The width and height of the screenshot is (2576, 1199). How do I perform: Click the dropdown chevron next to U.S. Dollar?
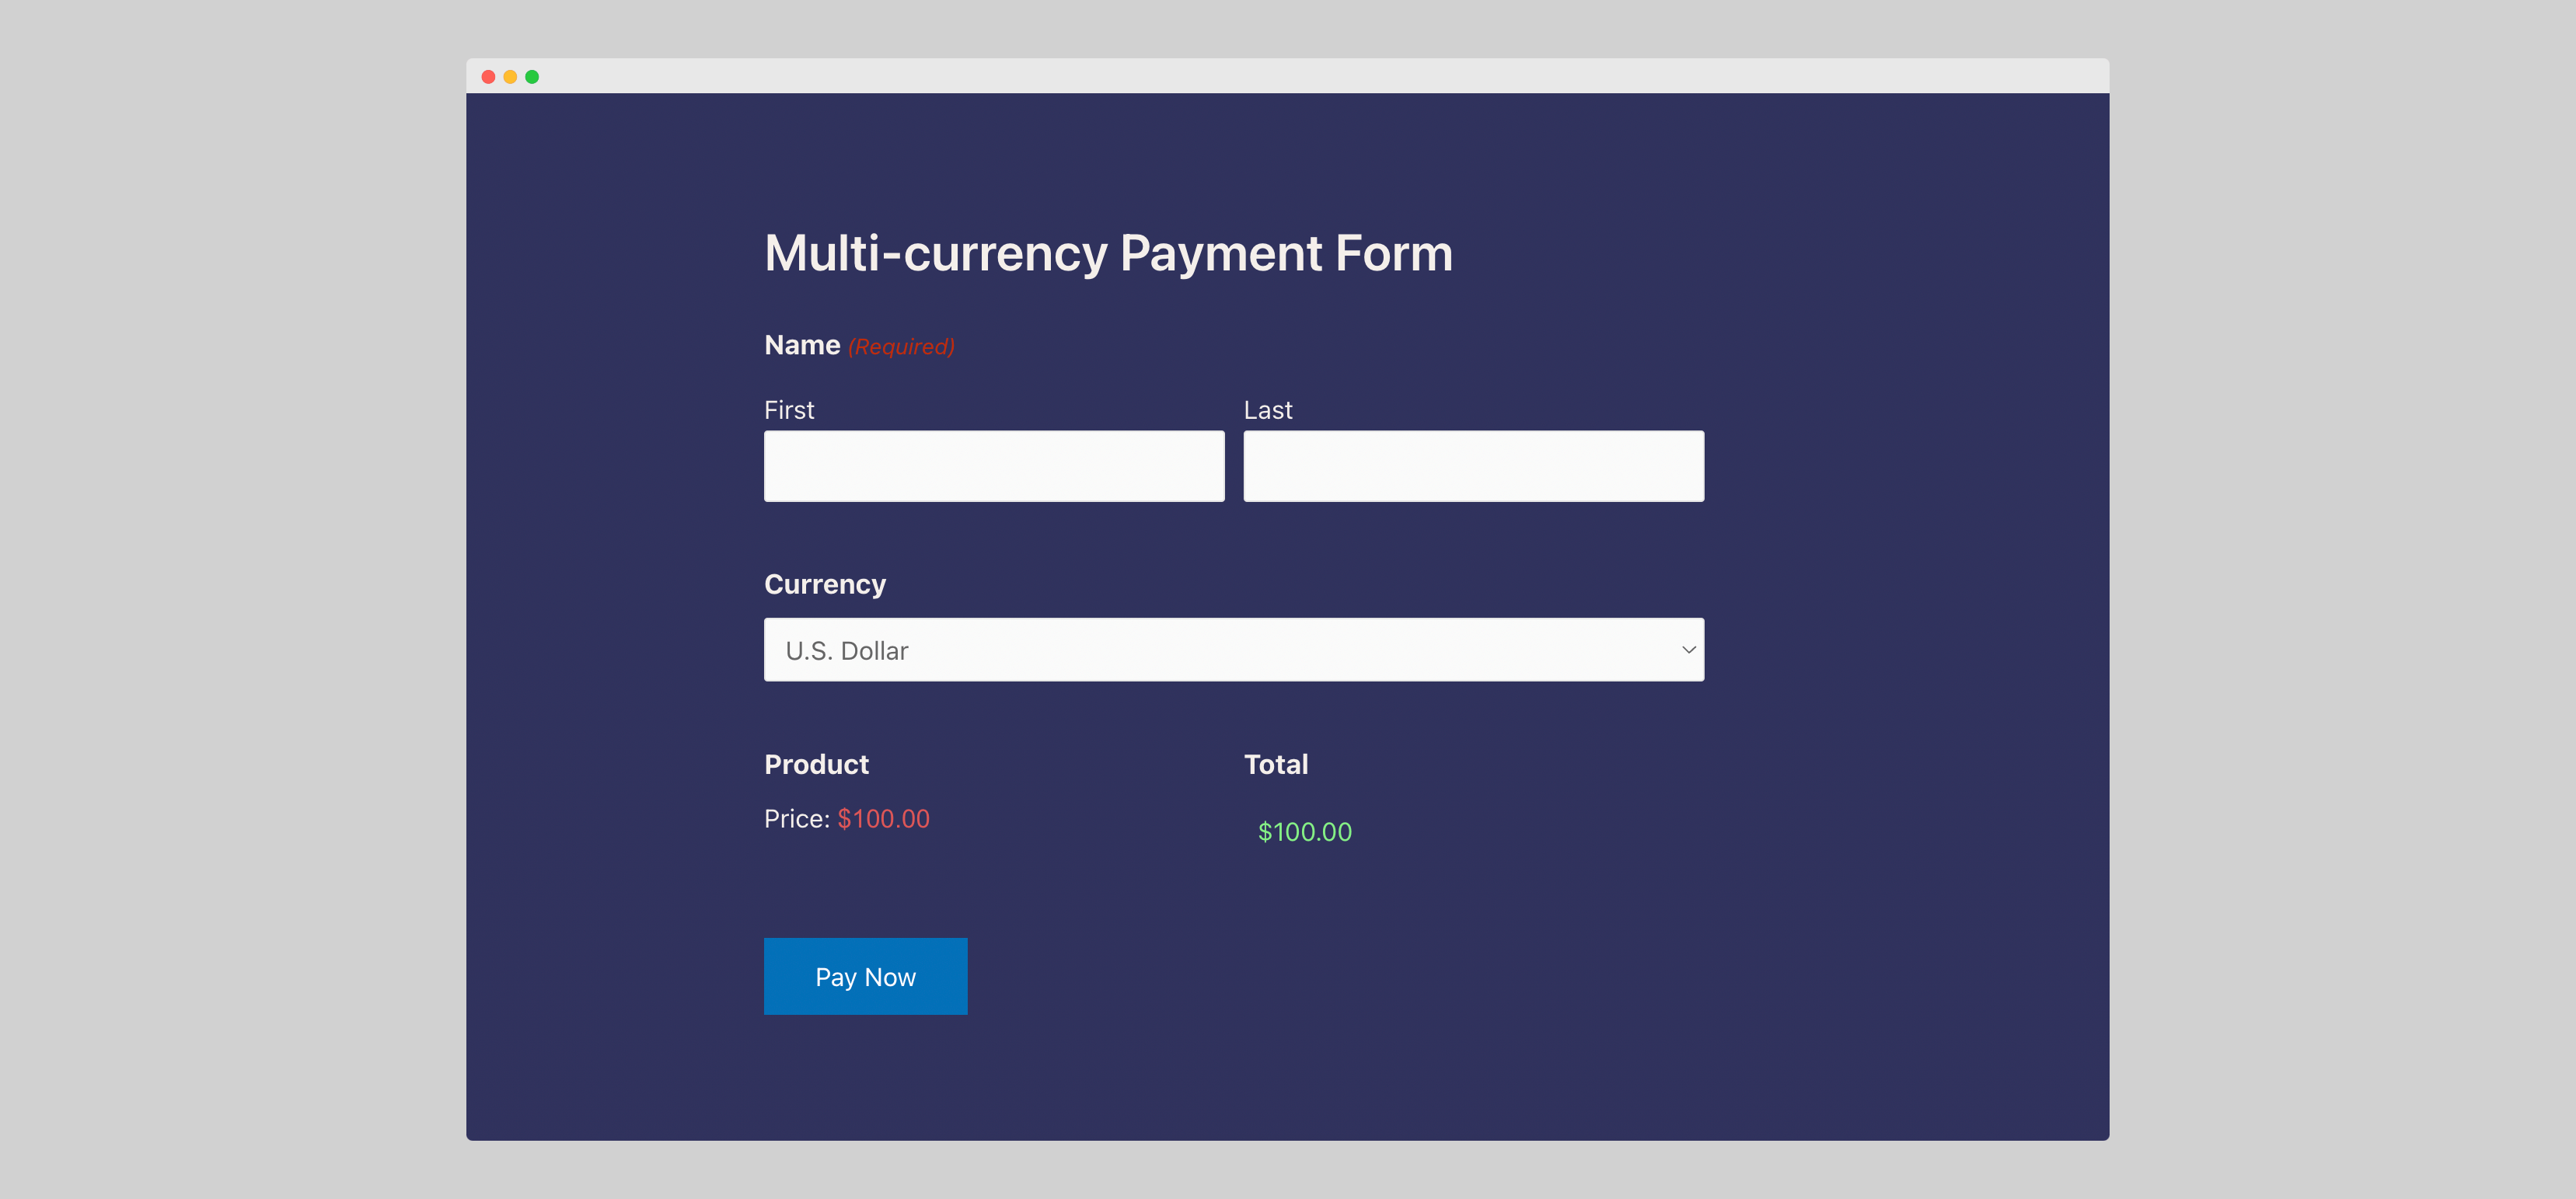(x=1688, y=649)
